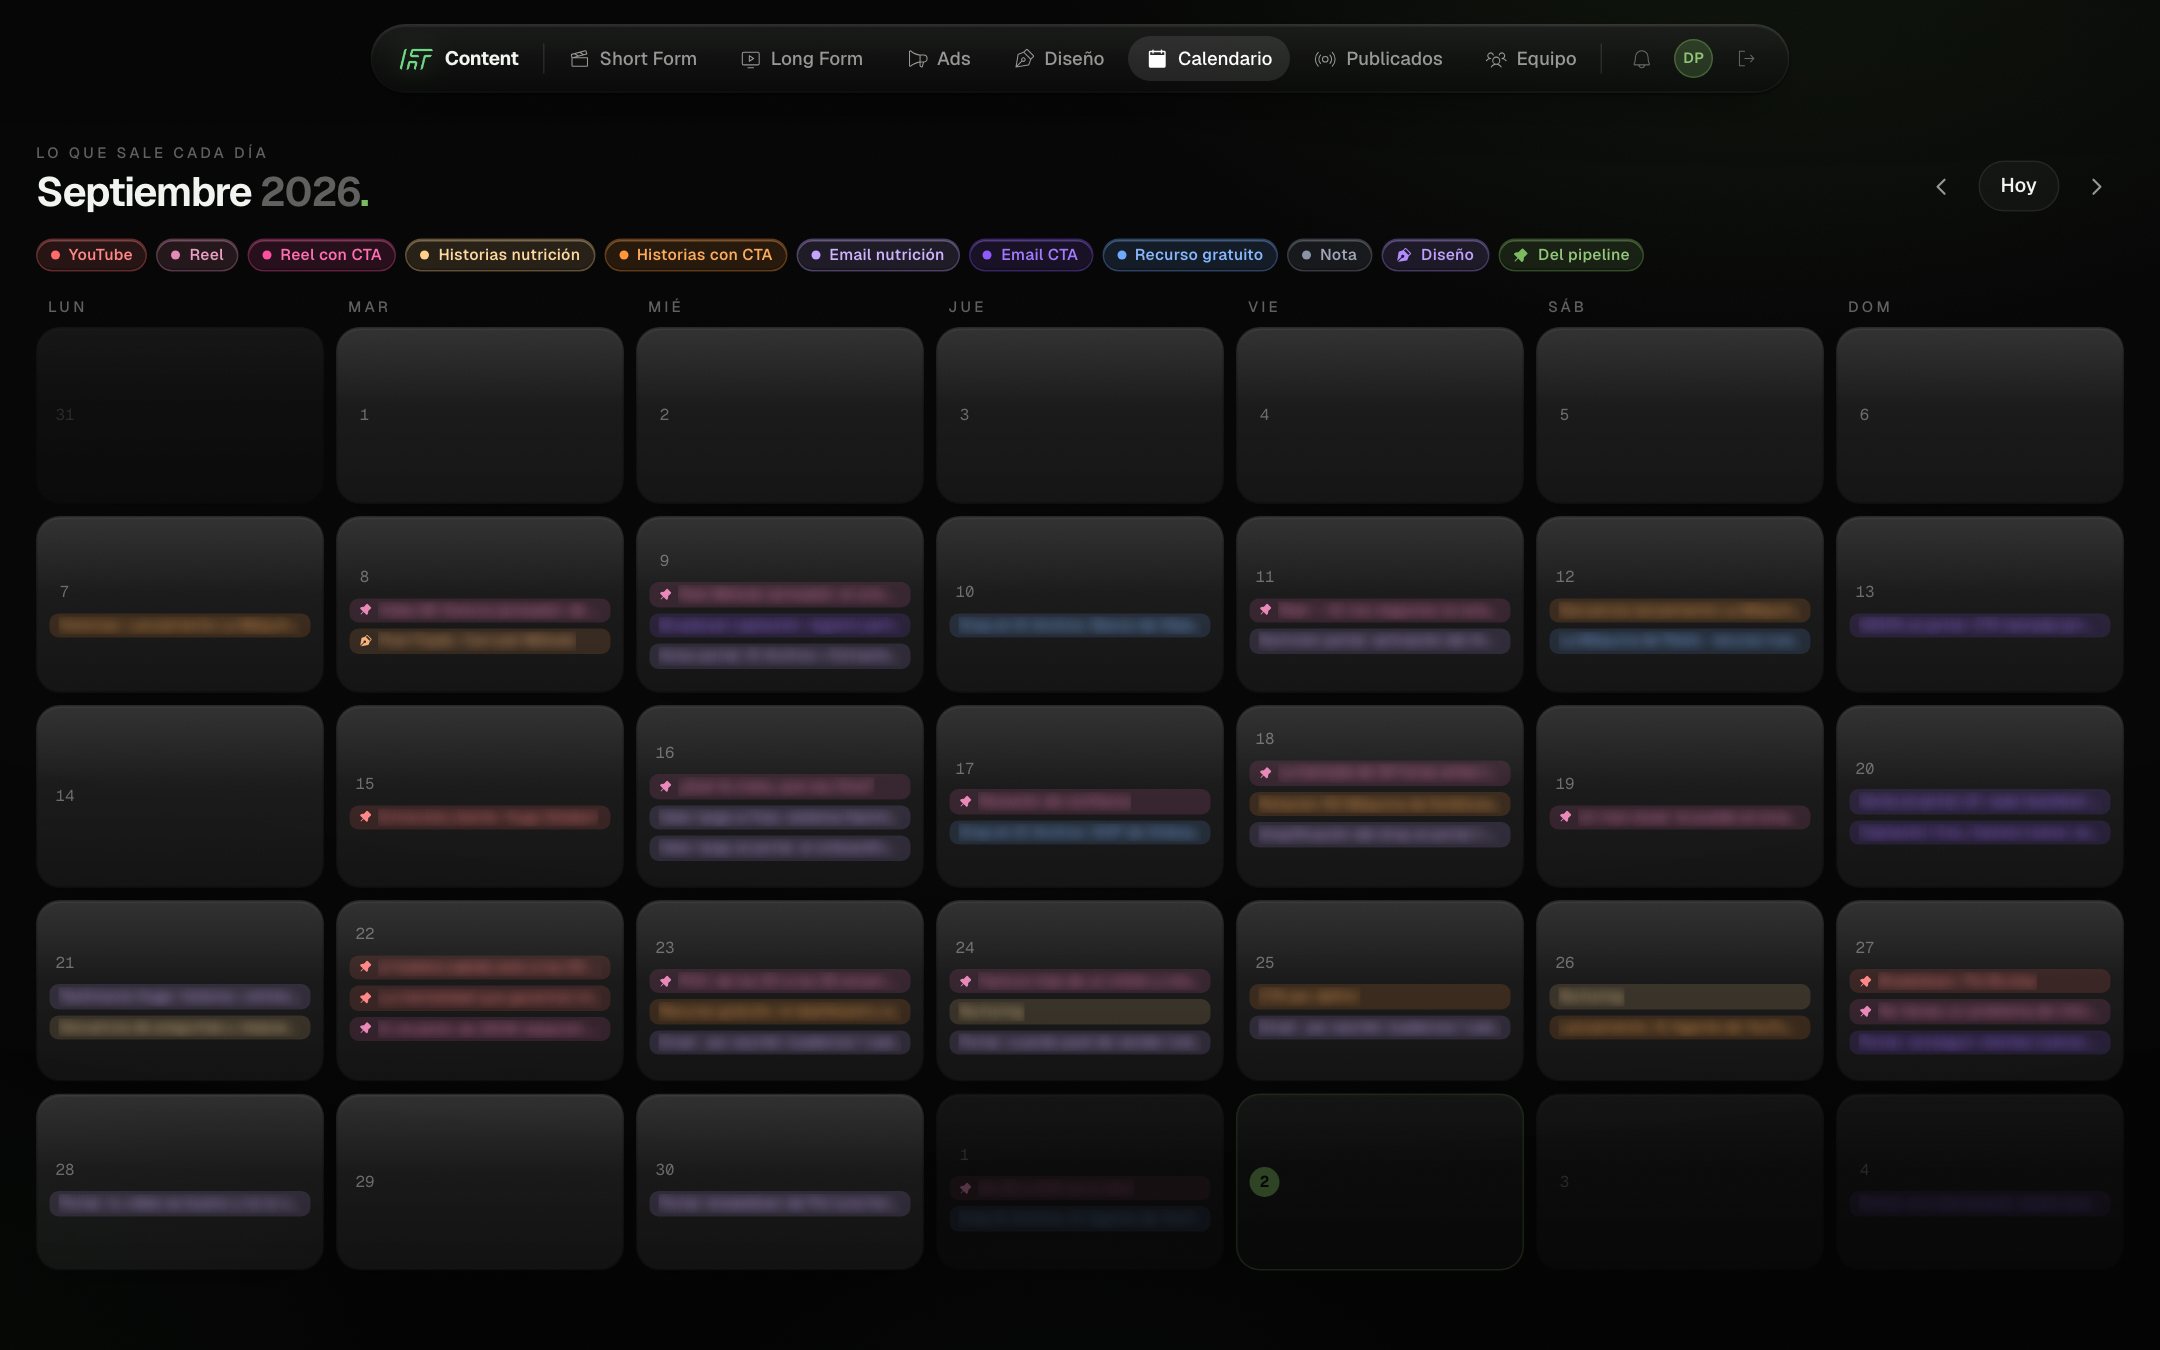
Task: Toggle the Reel con CTA filter
Action: tap(321, 255)
